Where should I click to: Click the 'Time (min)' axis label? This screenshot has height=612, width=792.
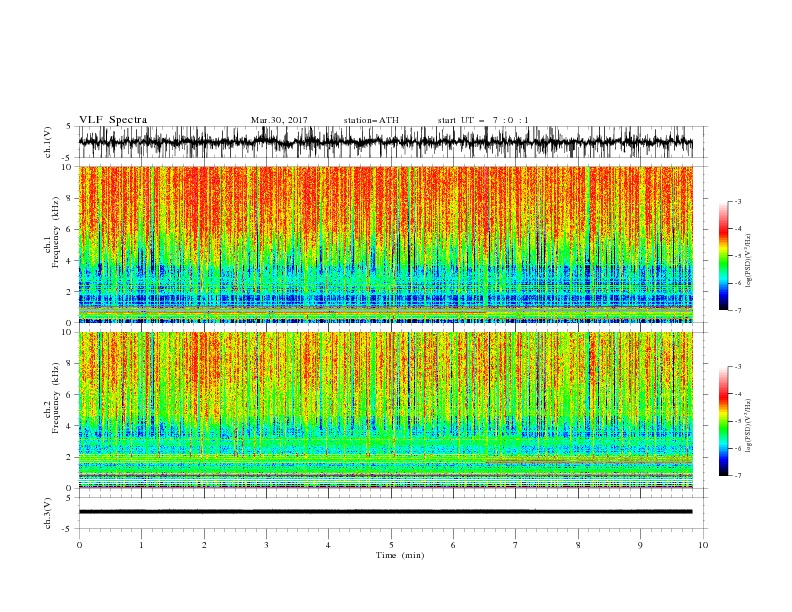(x=400, y=555)
